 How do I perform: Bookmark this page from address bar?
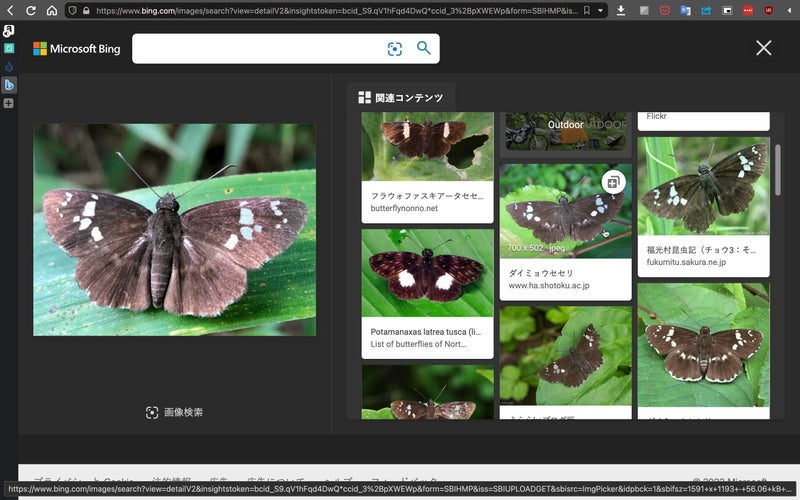[587, 10]
